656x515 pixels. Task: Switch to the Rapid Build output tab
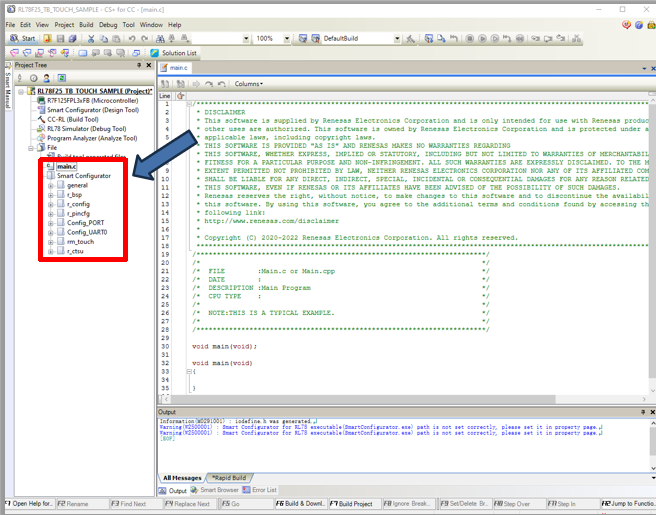coord(229,478)
